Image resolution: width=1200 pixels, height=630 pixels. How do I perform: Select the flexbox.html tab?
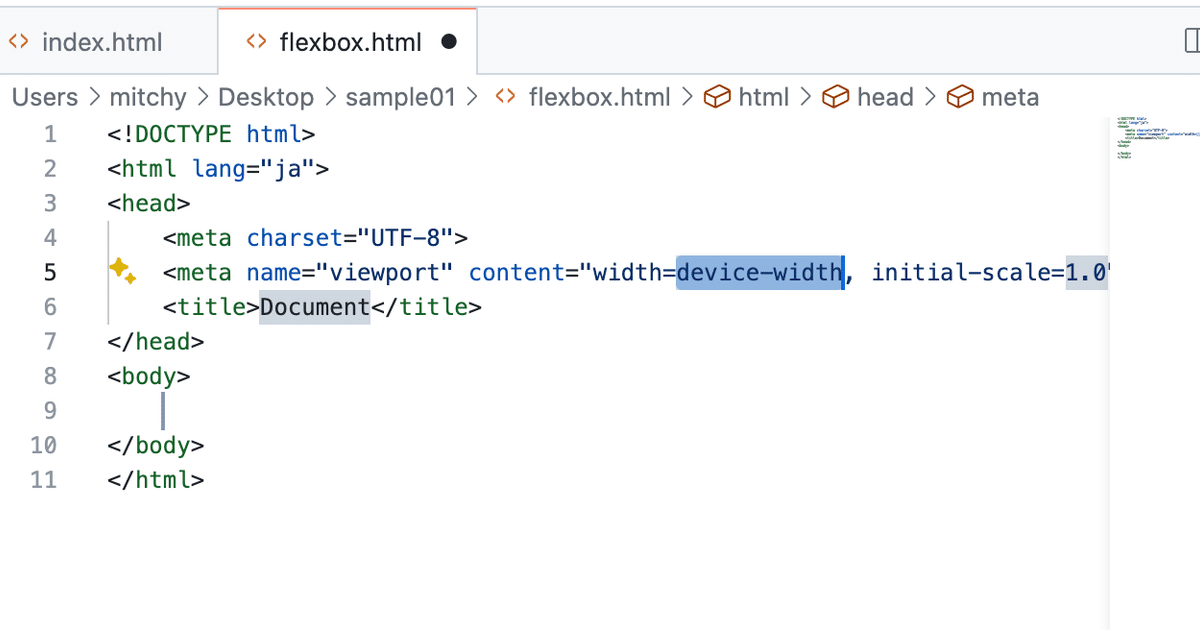(x=350, y=42)
